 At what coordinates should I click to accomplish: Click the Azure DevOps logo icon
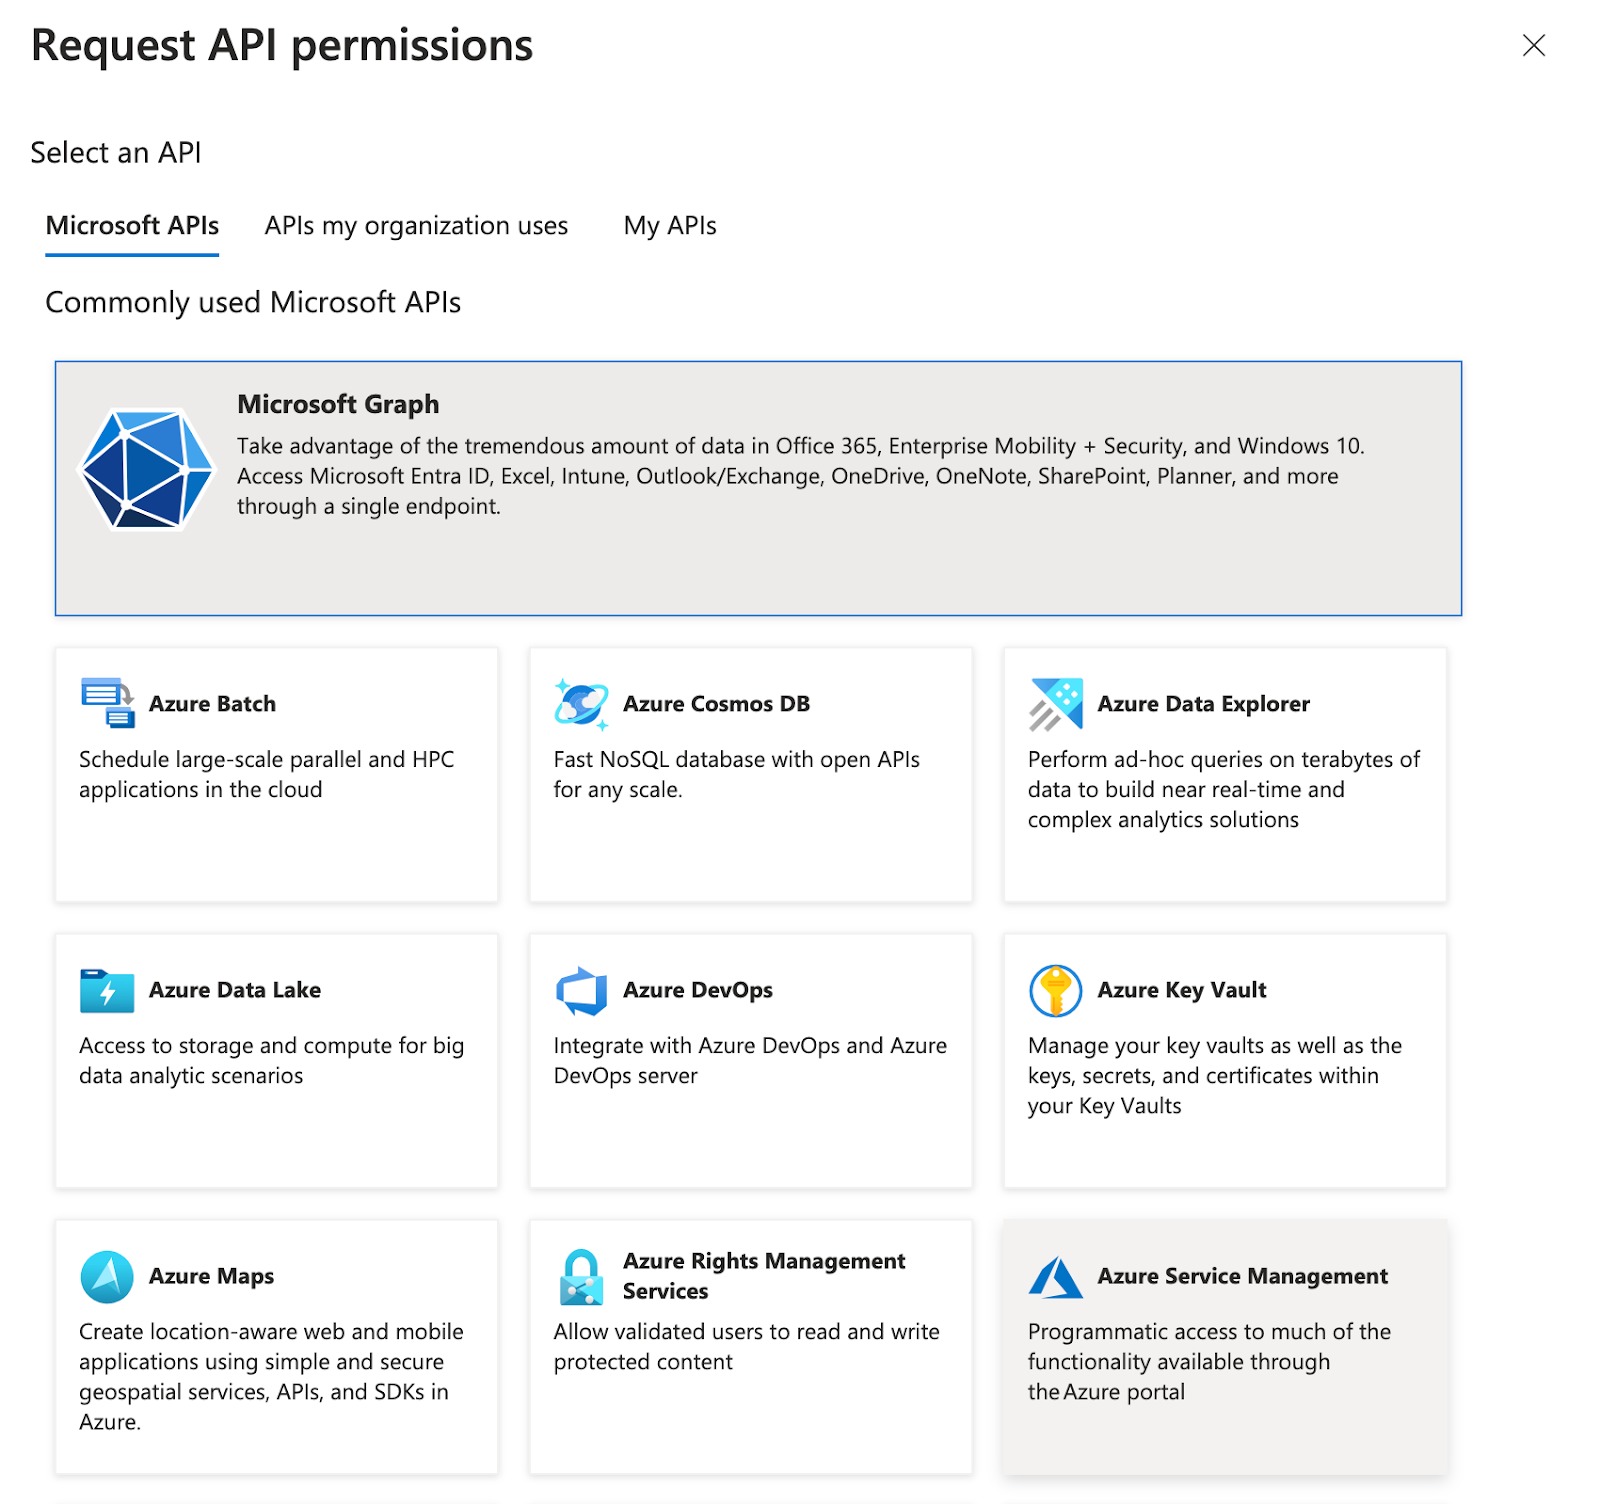[x=581, y=990]
